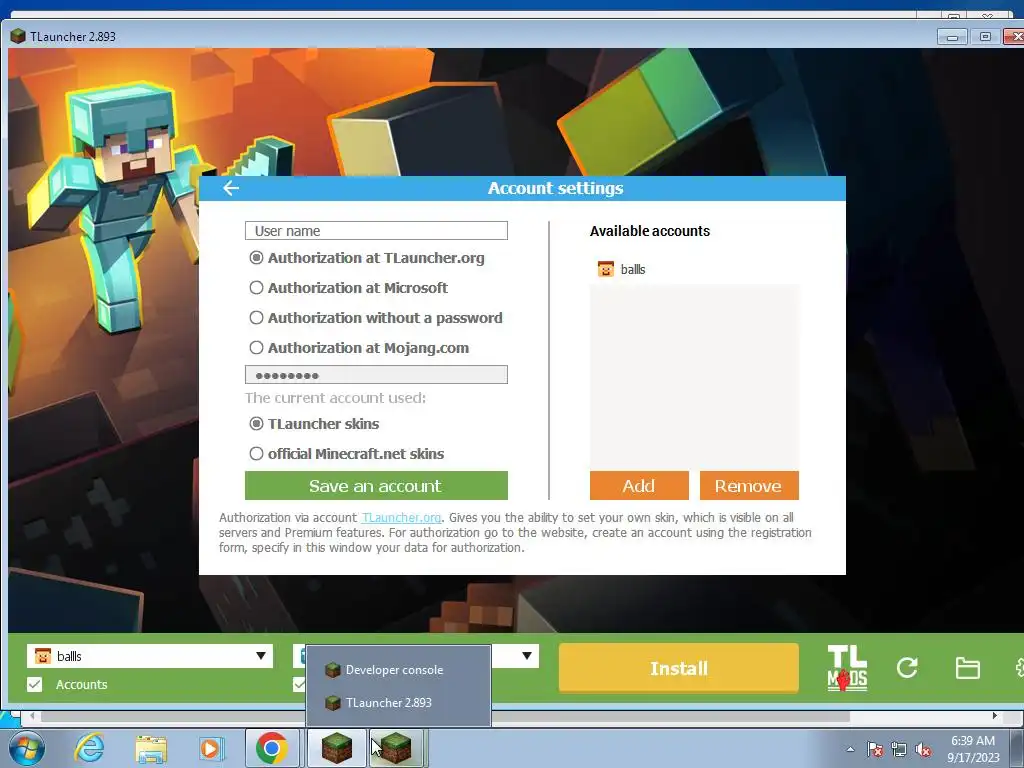This screenshot has width=1024, height=768.
Task: Click the horizontal scrollbar track
Action: pyautogui.click(x=513, y=716)
